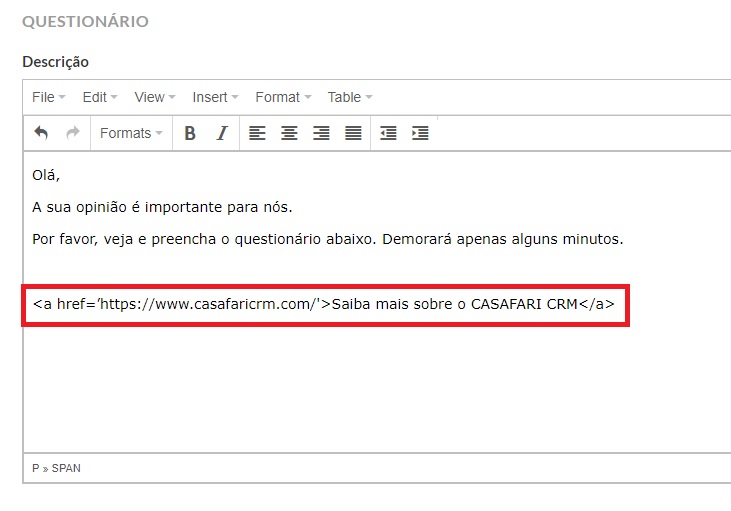This screenshot has width=731, height=511.
Task: Apply justify alignment
Action: (353, 133)
